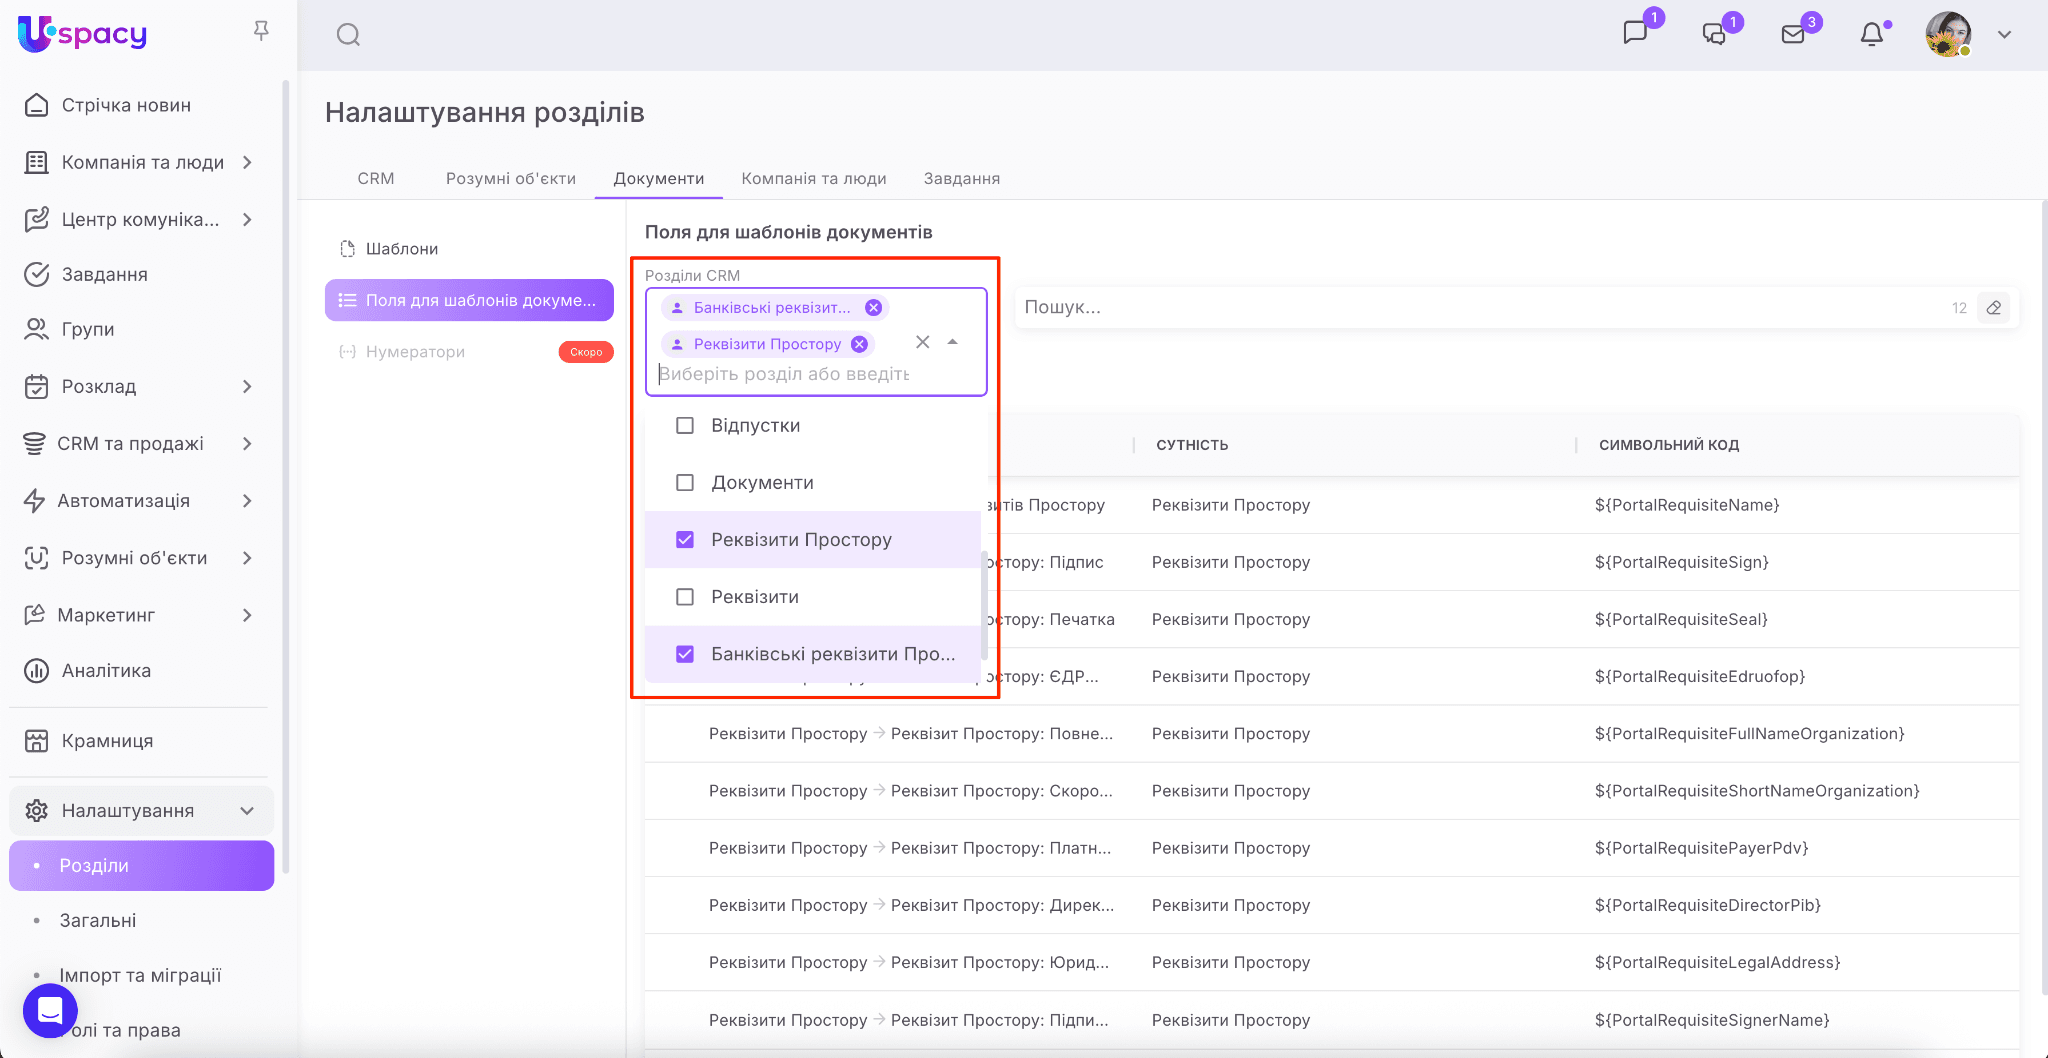Check the Документи checkbox option
Image resolution: width=2048 pixels, height=1058 pixels.
coord(685,483)
